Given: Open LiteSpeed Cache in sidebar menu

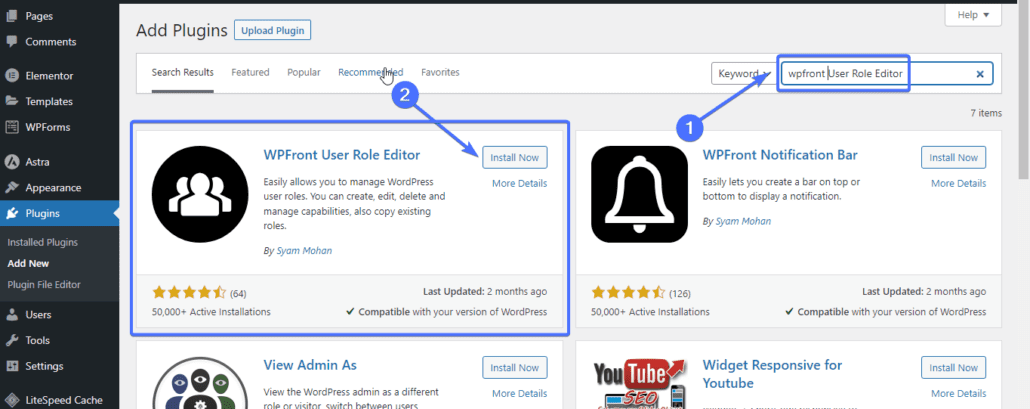Looking at the screenshot, I should click(64, 400).
